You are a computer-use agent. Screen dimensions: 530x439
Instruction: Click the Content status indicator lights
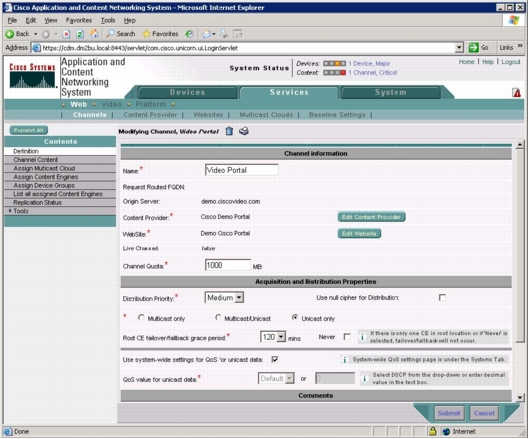point(334,73)
